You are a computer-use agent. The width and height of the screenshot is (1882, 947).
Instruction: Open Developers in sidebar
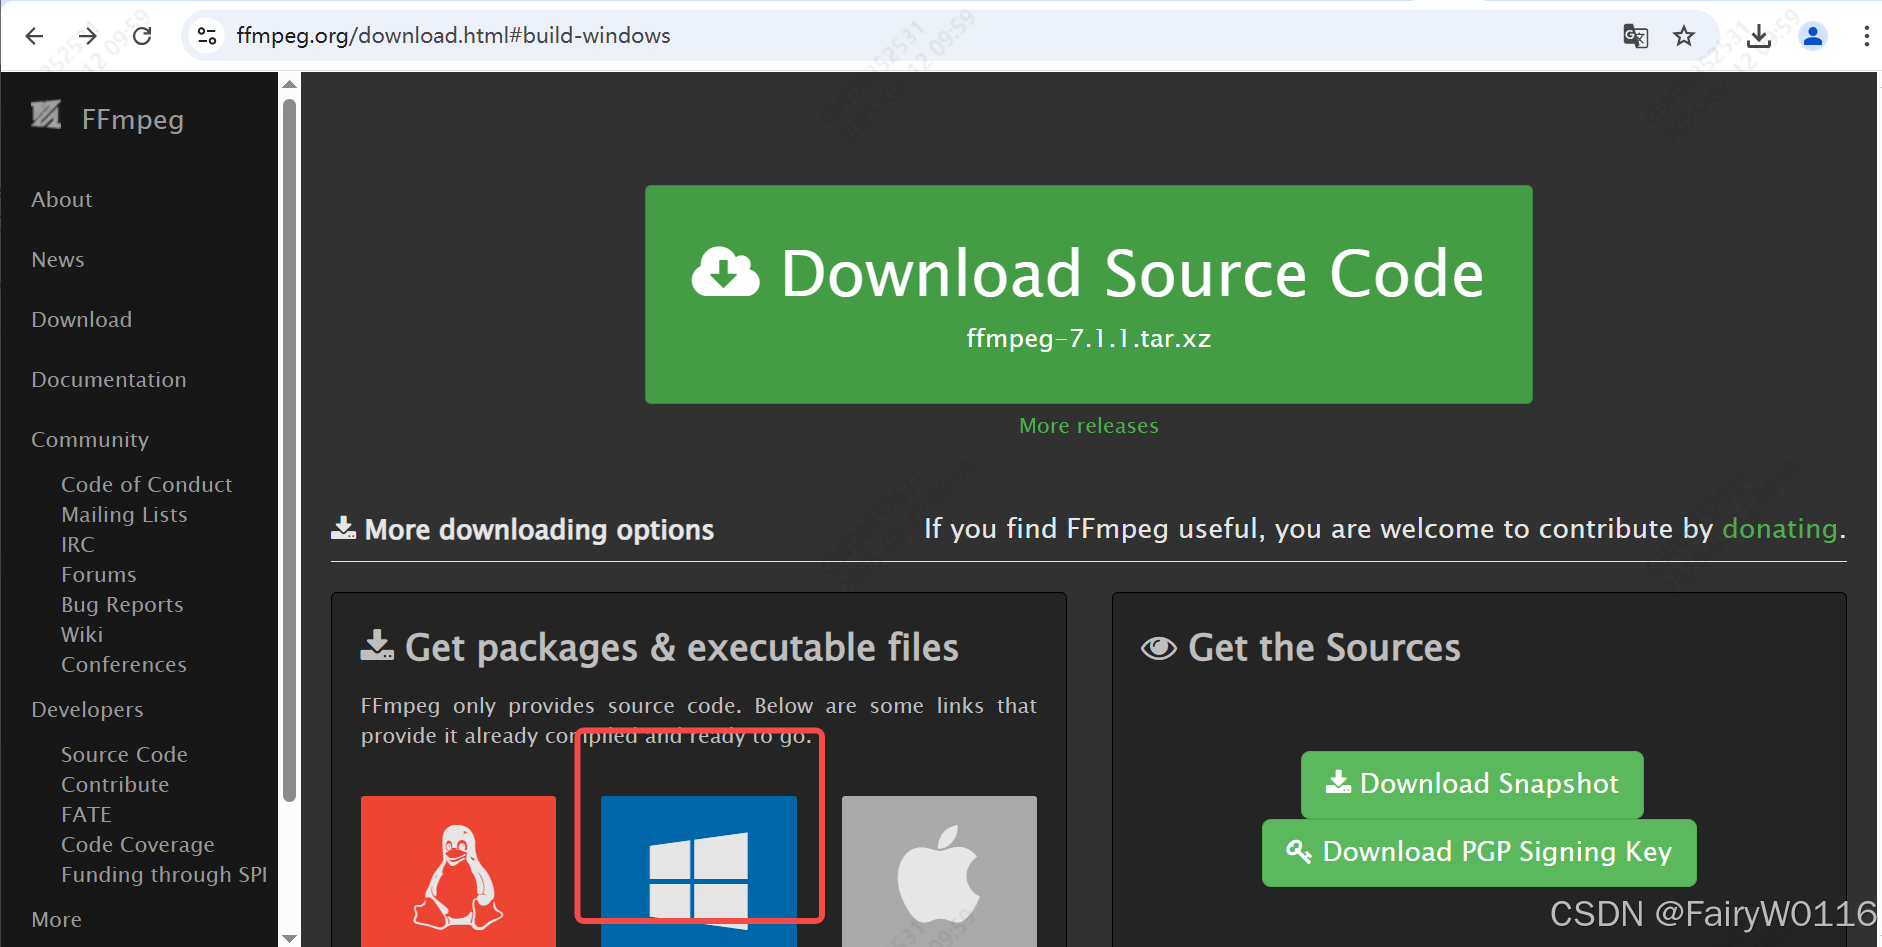point(87,710)
